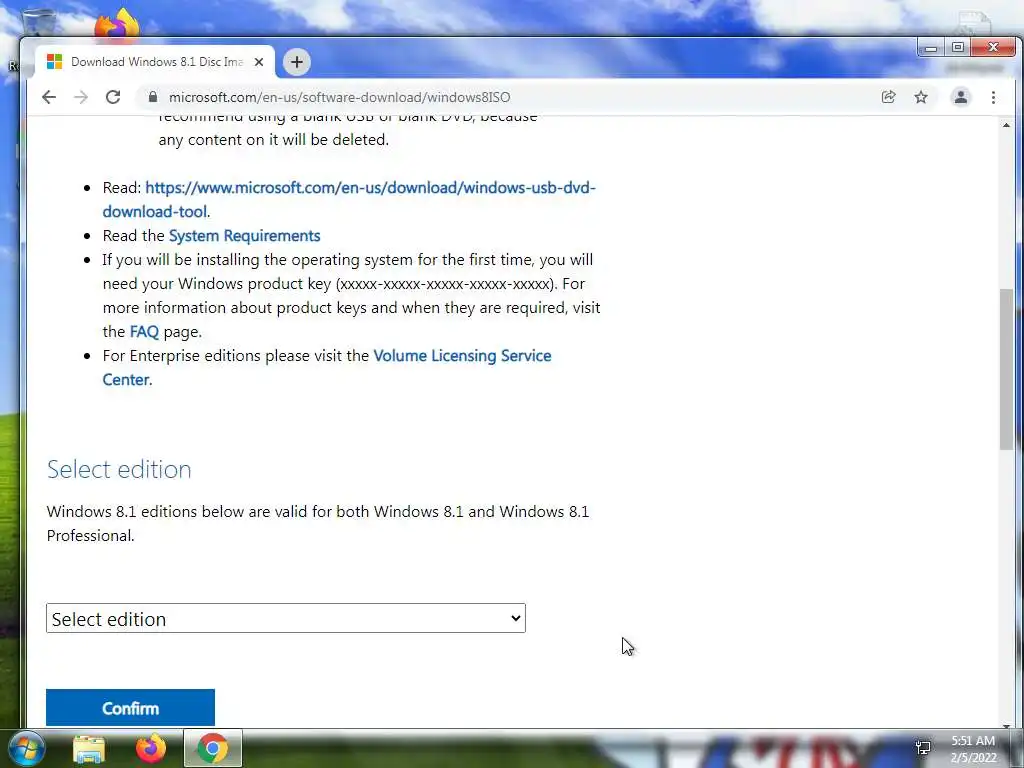Close the Download Windows 8.1 tab
1024x768 pixels.
point(259,62)
